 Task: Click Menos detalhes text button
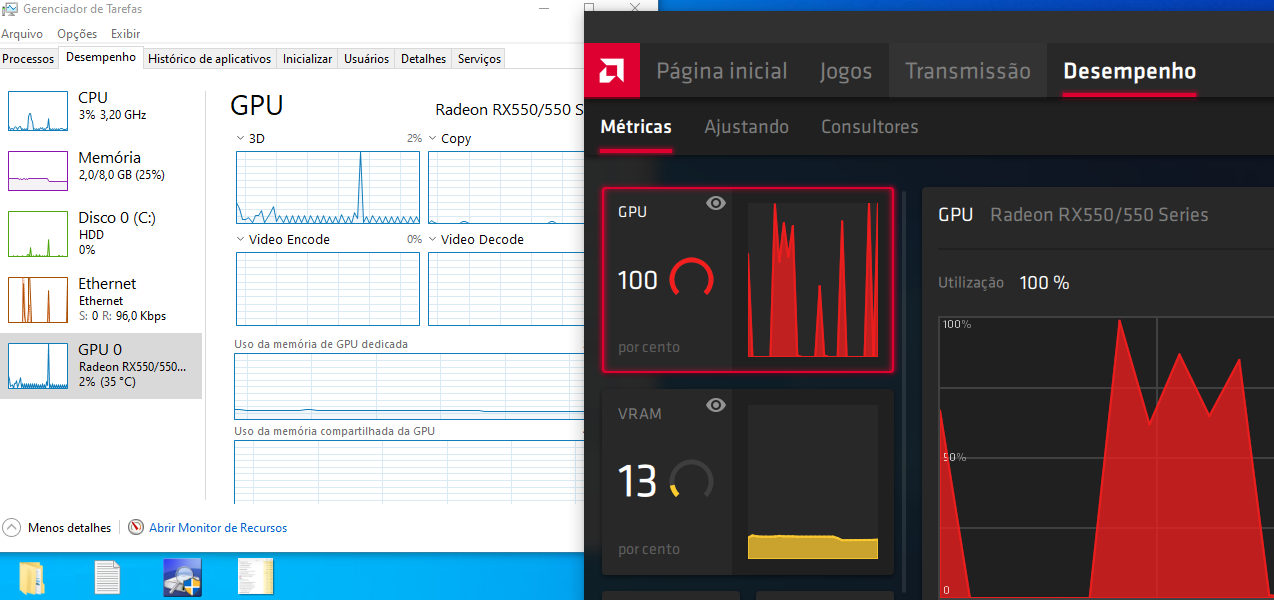pos(69,527)
